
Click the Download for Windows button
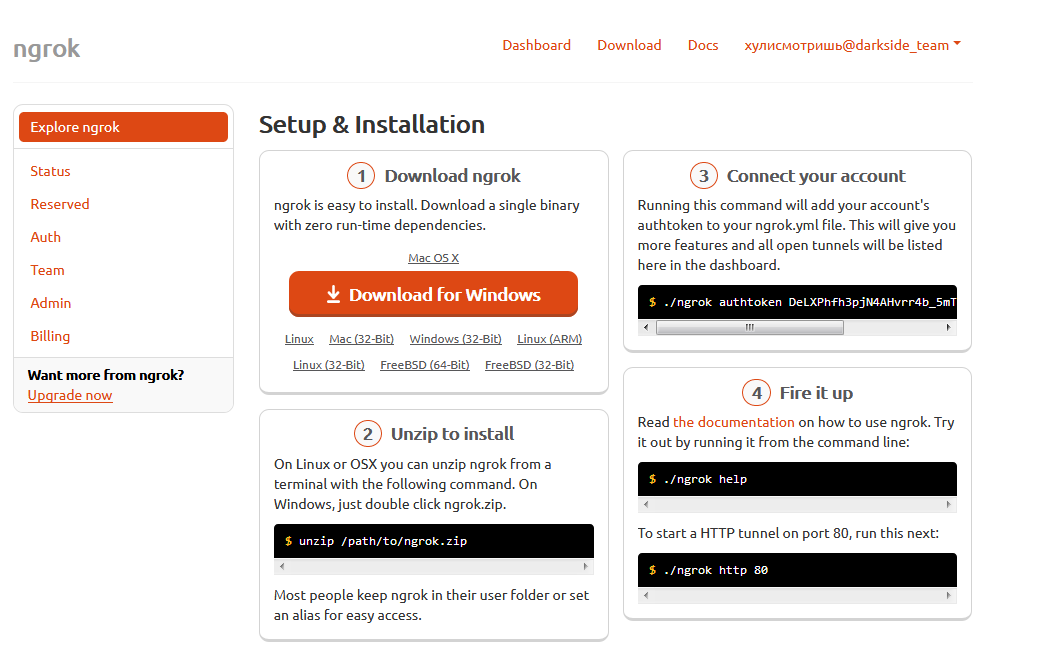point(433,295)
